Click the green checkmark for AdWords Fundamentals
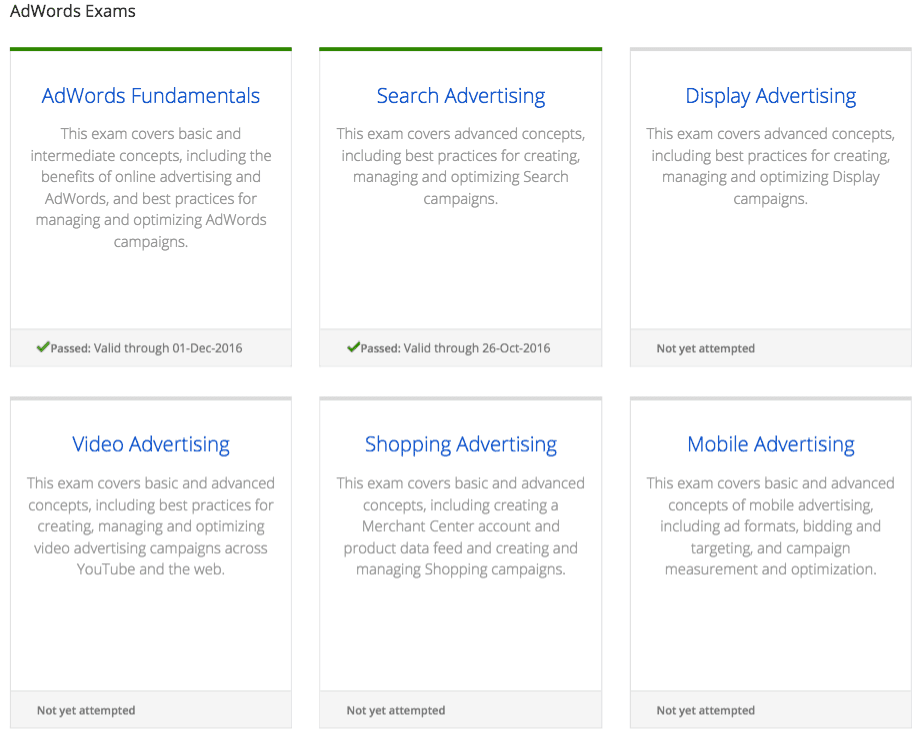The width and height of the screenshot is (916, 738). click(x=43, y=347)
